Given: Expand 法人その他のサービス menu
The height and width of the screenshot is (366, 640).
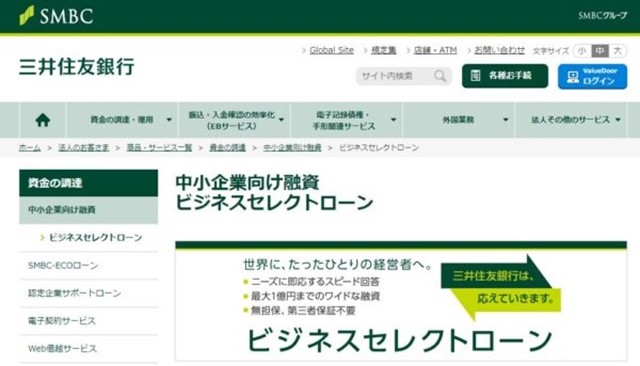Looking at the screenshot, I should click(x=571, y=120).
